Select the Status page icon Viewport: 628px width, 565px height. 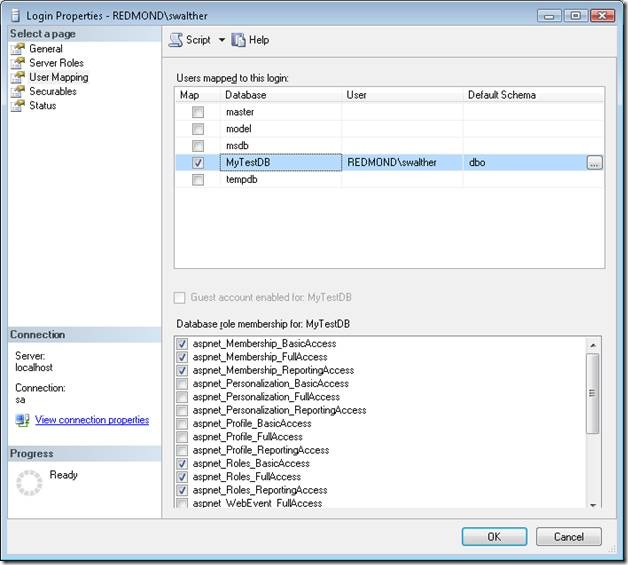click(x=17, y=105)
